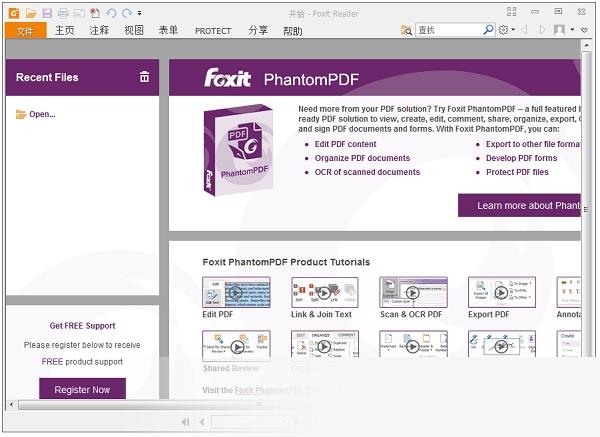Click the Learn more about PhantomPDF button
The height and width of the screenshot is (437, 600).
pos(519,205)
